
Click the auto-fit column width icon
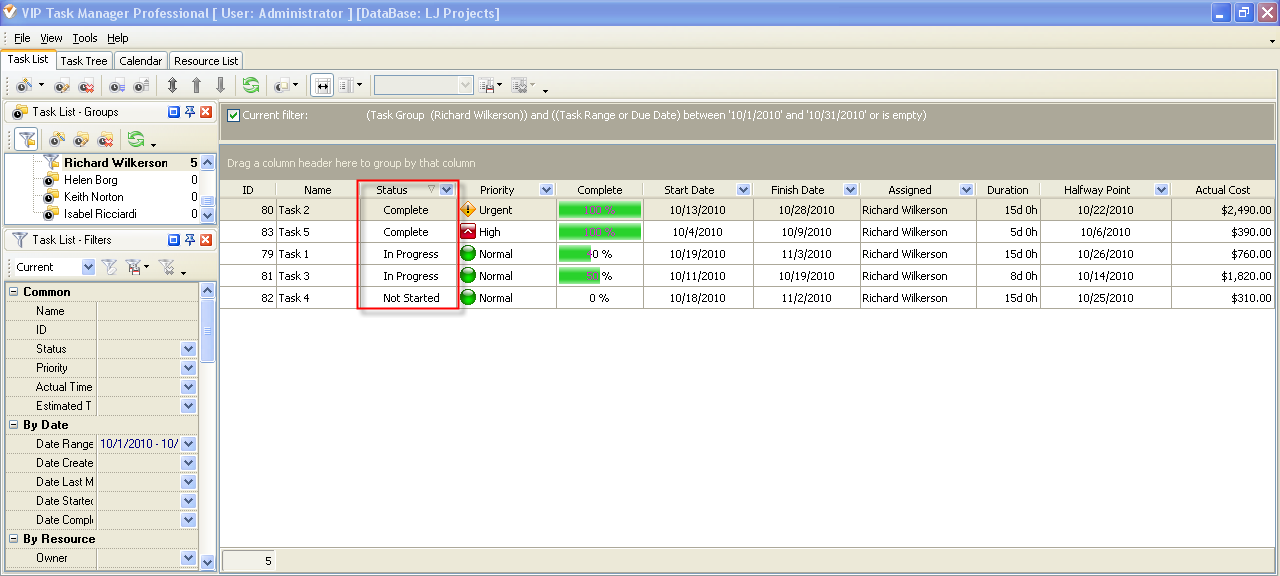click(x=322, y=86)
